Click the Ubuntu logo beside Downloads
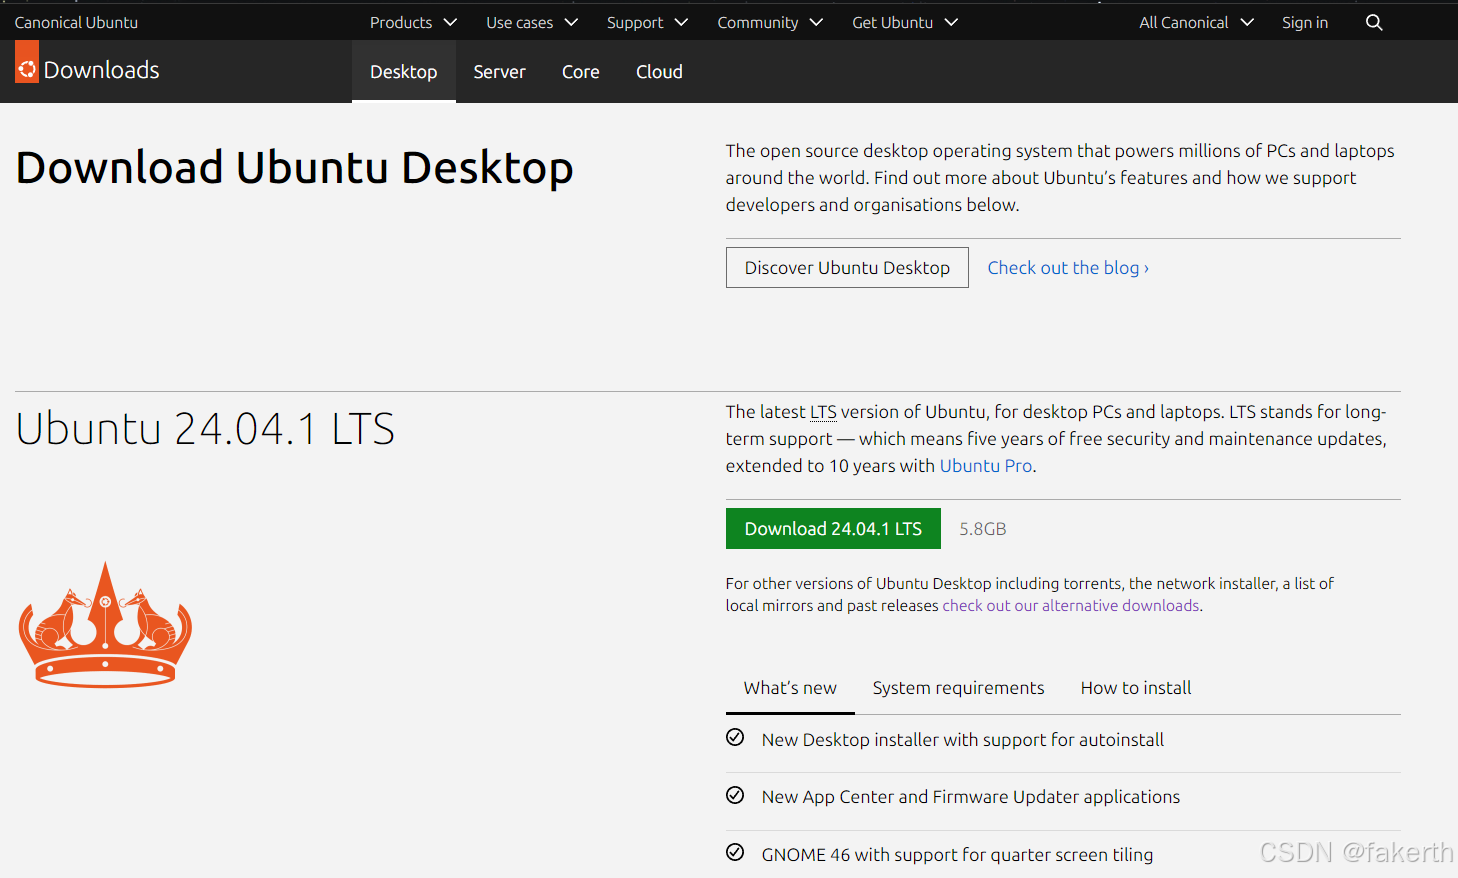The width and height of the screenshot is (1458, 878). 27,62
